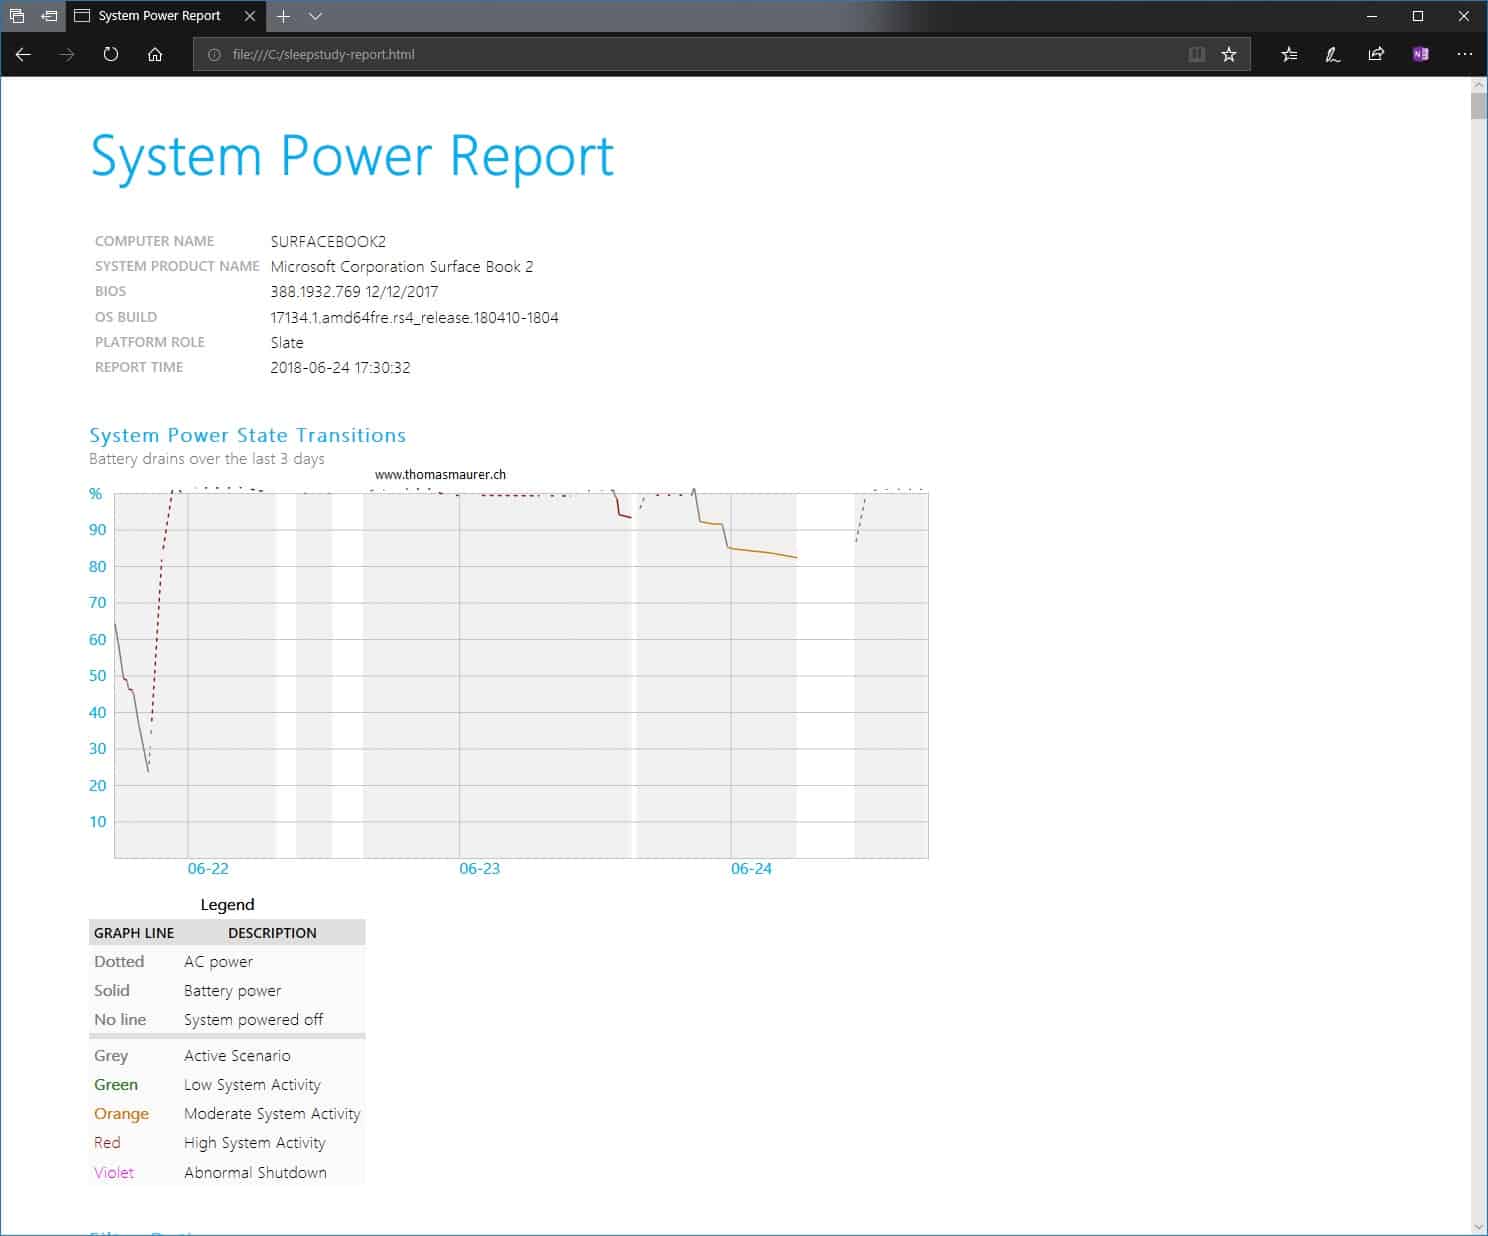Image resolution: width=1488 pixels, height=1236 pixels.
Task: Show the tabs you've set aside
Action: 17,16
